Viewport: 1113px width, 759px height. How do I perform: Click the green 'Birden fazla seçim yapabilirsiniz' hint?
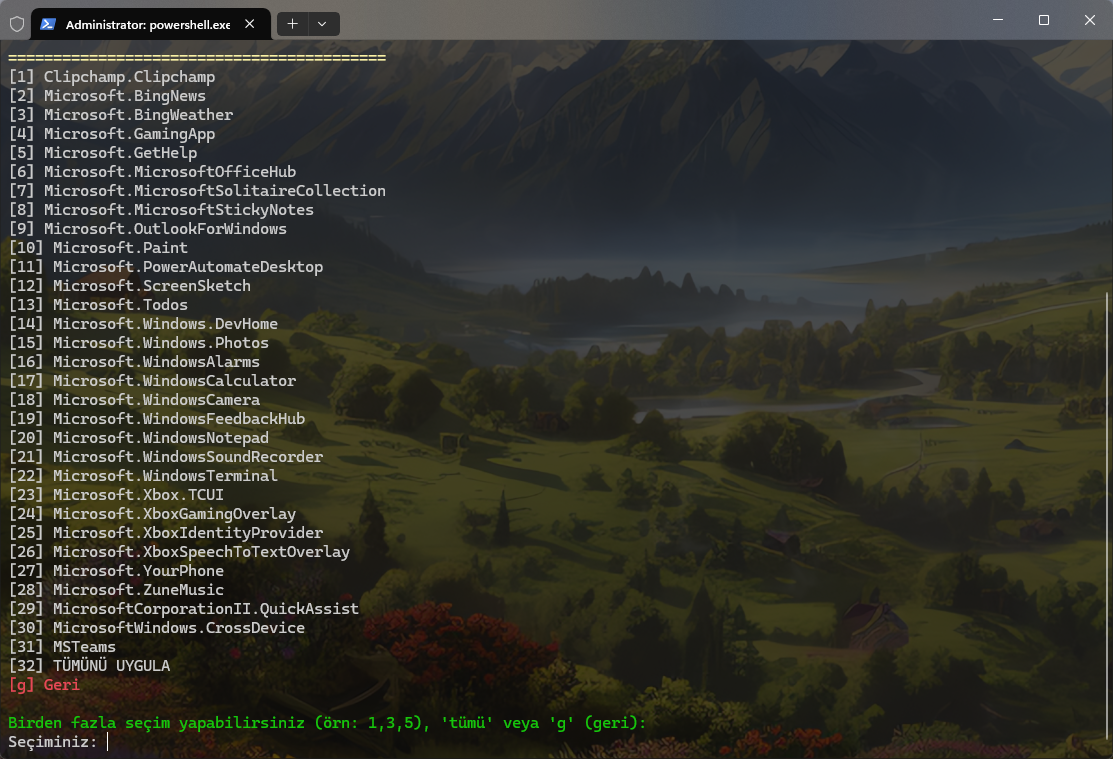click(327, 723)
